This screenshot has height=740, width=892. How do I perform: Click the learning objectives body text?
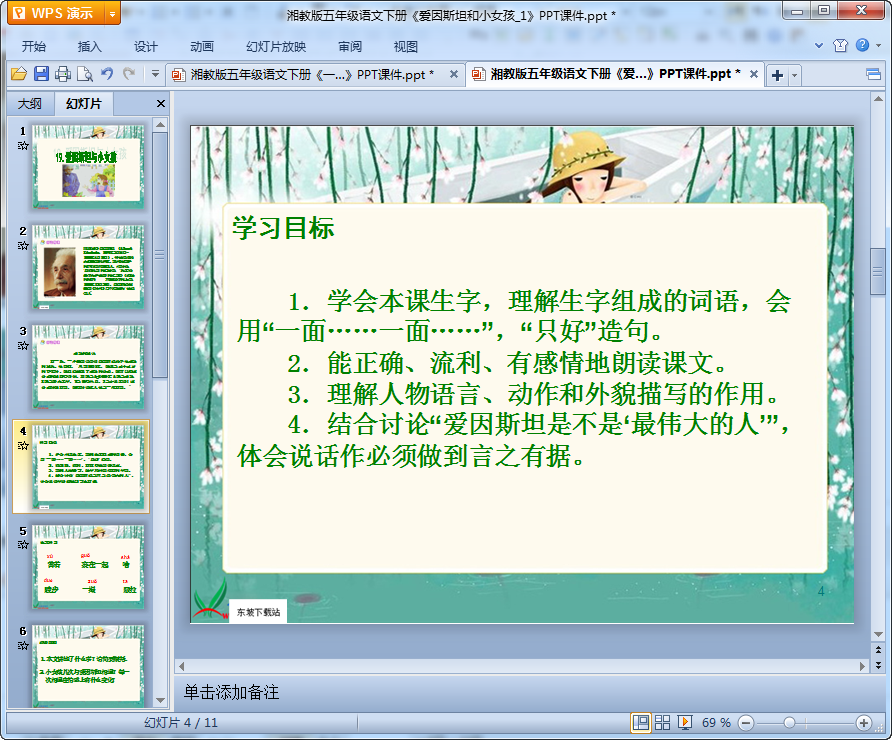tap(514, 378)
